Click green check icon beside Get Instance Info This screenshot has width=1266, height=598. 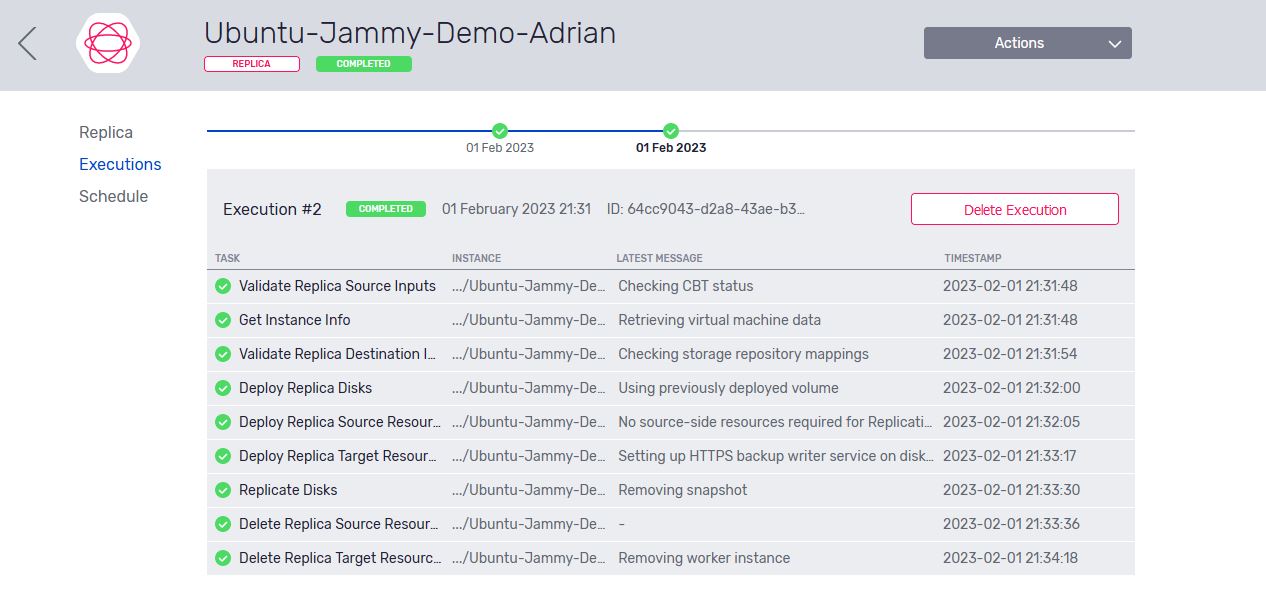223,320
